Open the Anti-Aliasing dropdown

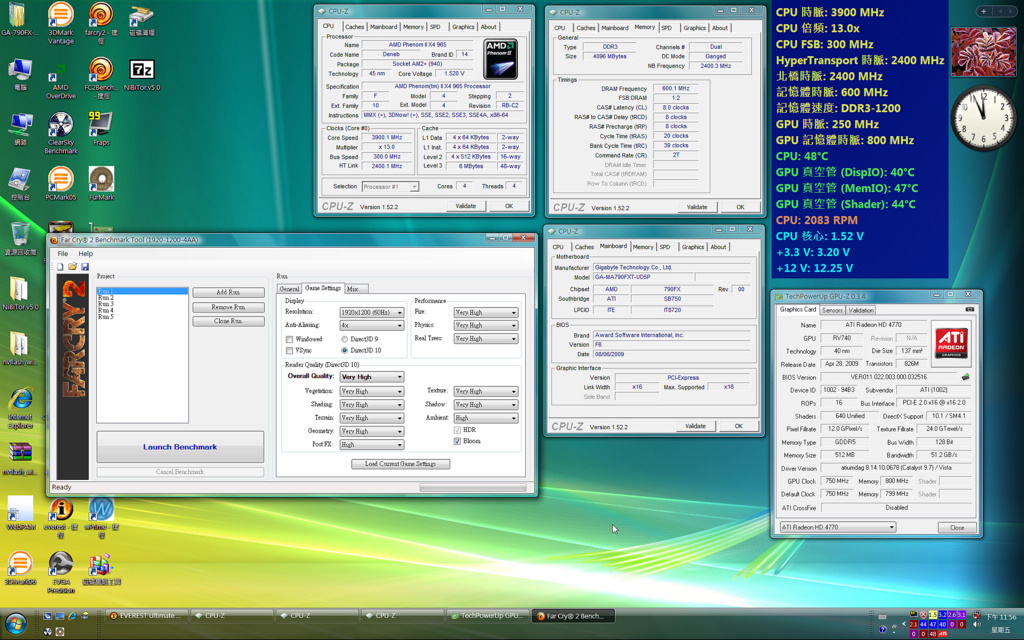(372, 325)
